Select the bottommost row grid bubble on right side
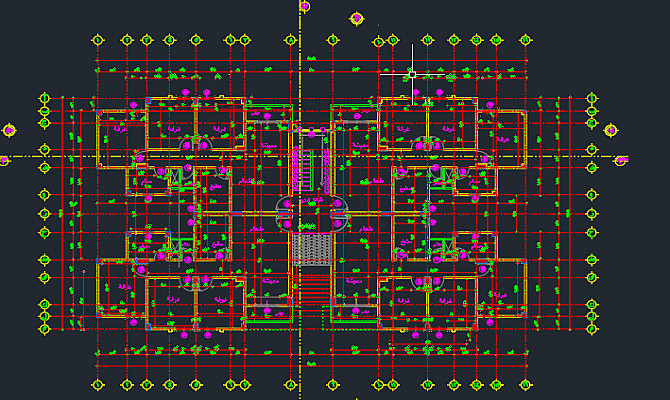Image resolution: width=670 pixels, height=400 pixels. point(592,329)
